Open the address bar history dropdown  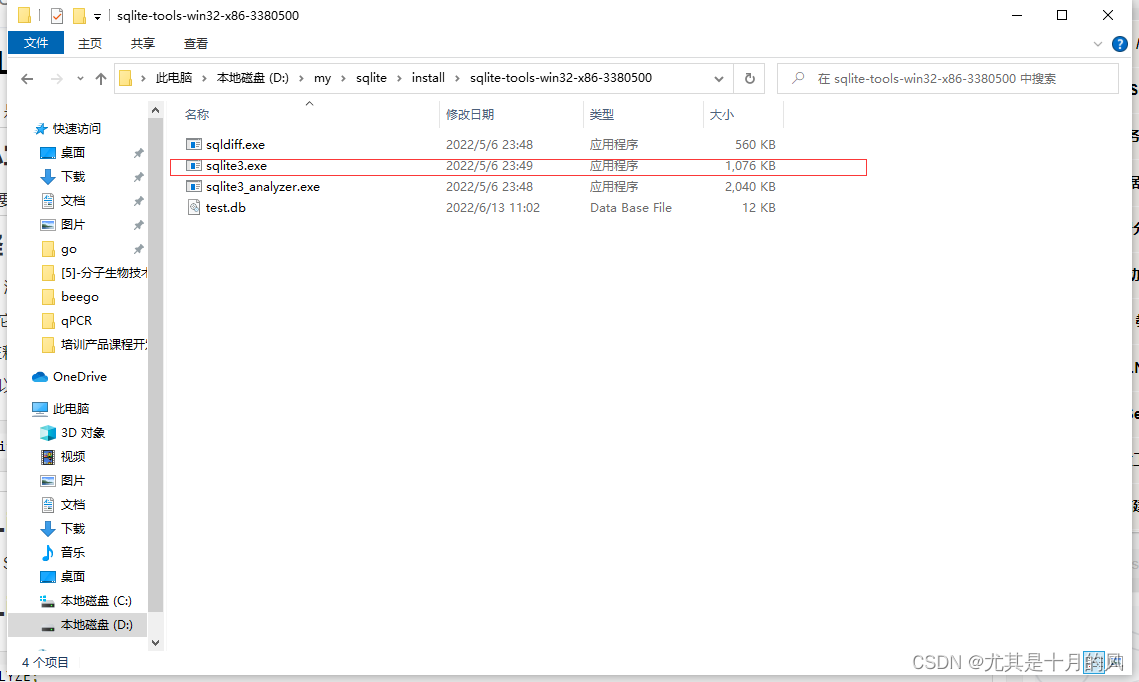pyautogui.click(x=718, y=78)
